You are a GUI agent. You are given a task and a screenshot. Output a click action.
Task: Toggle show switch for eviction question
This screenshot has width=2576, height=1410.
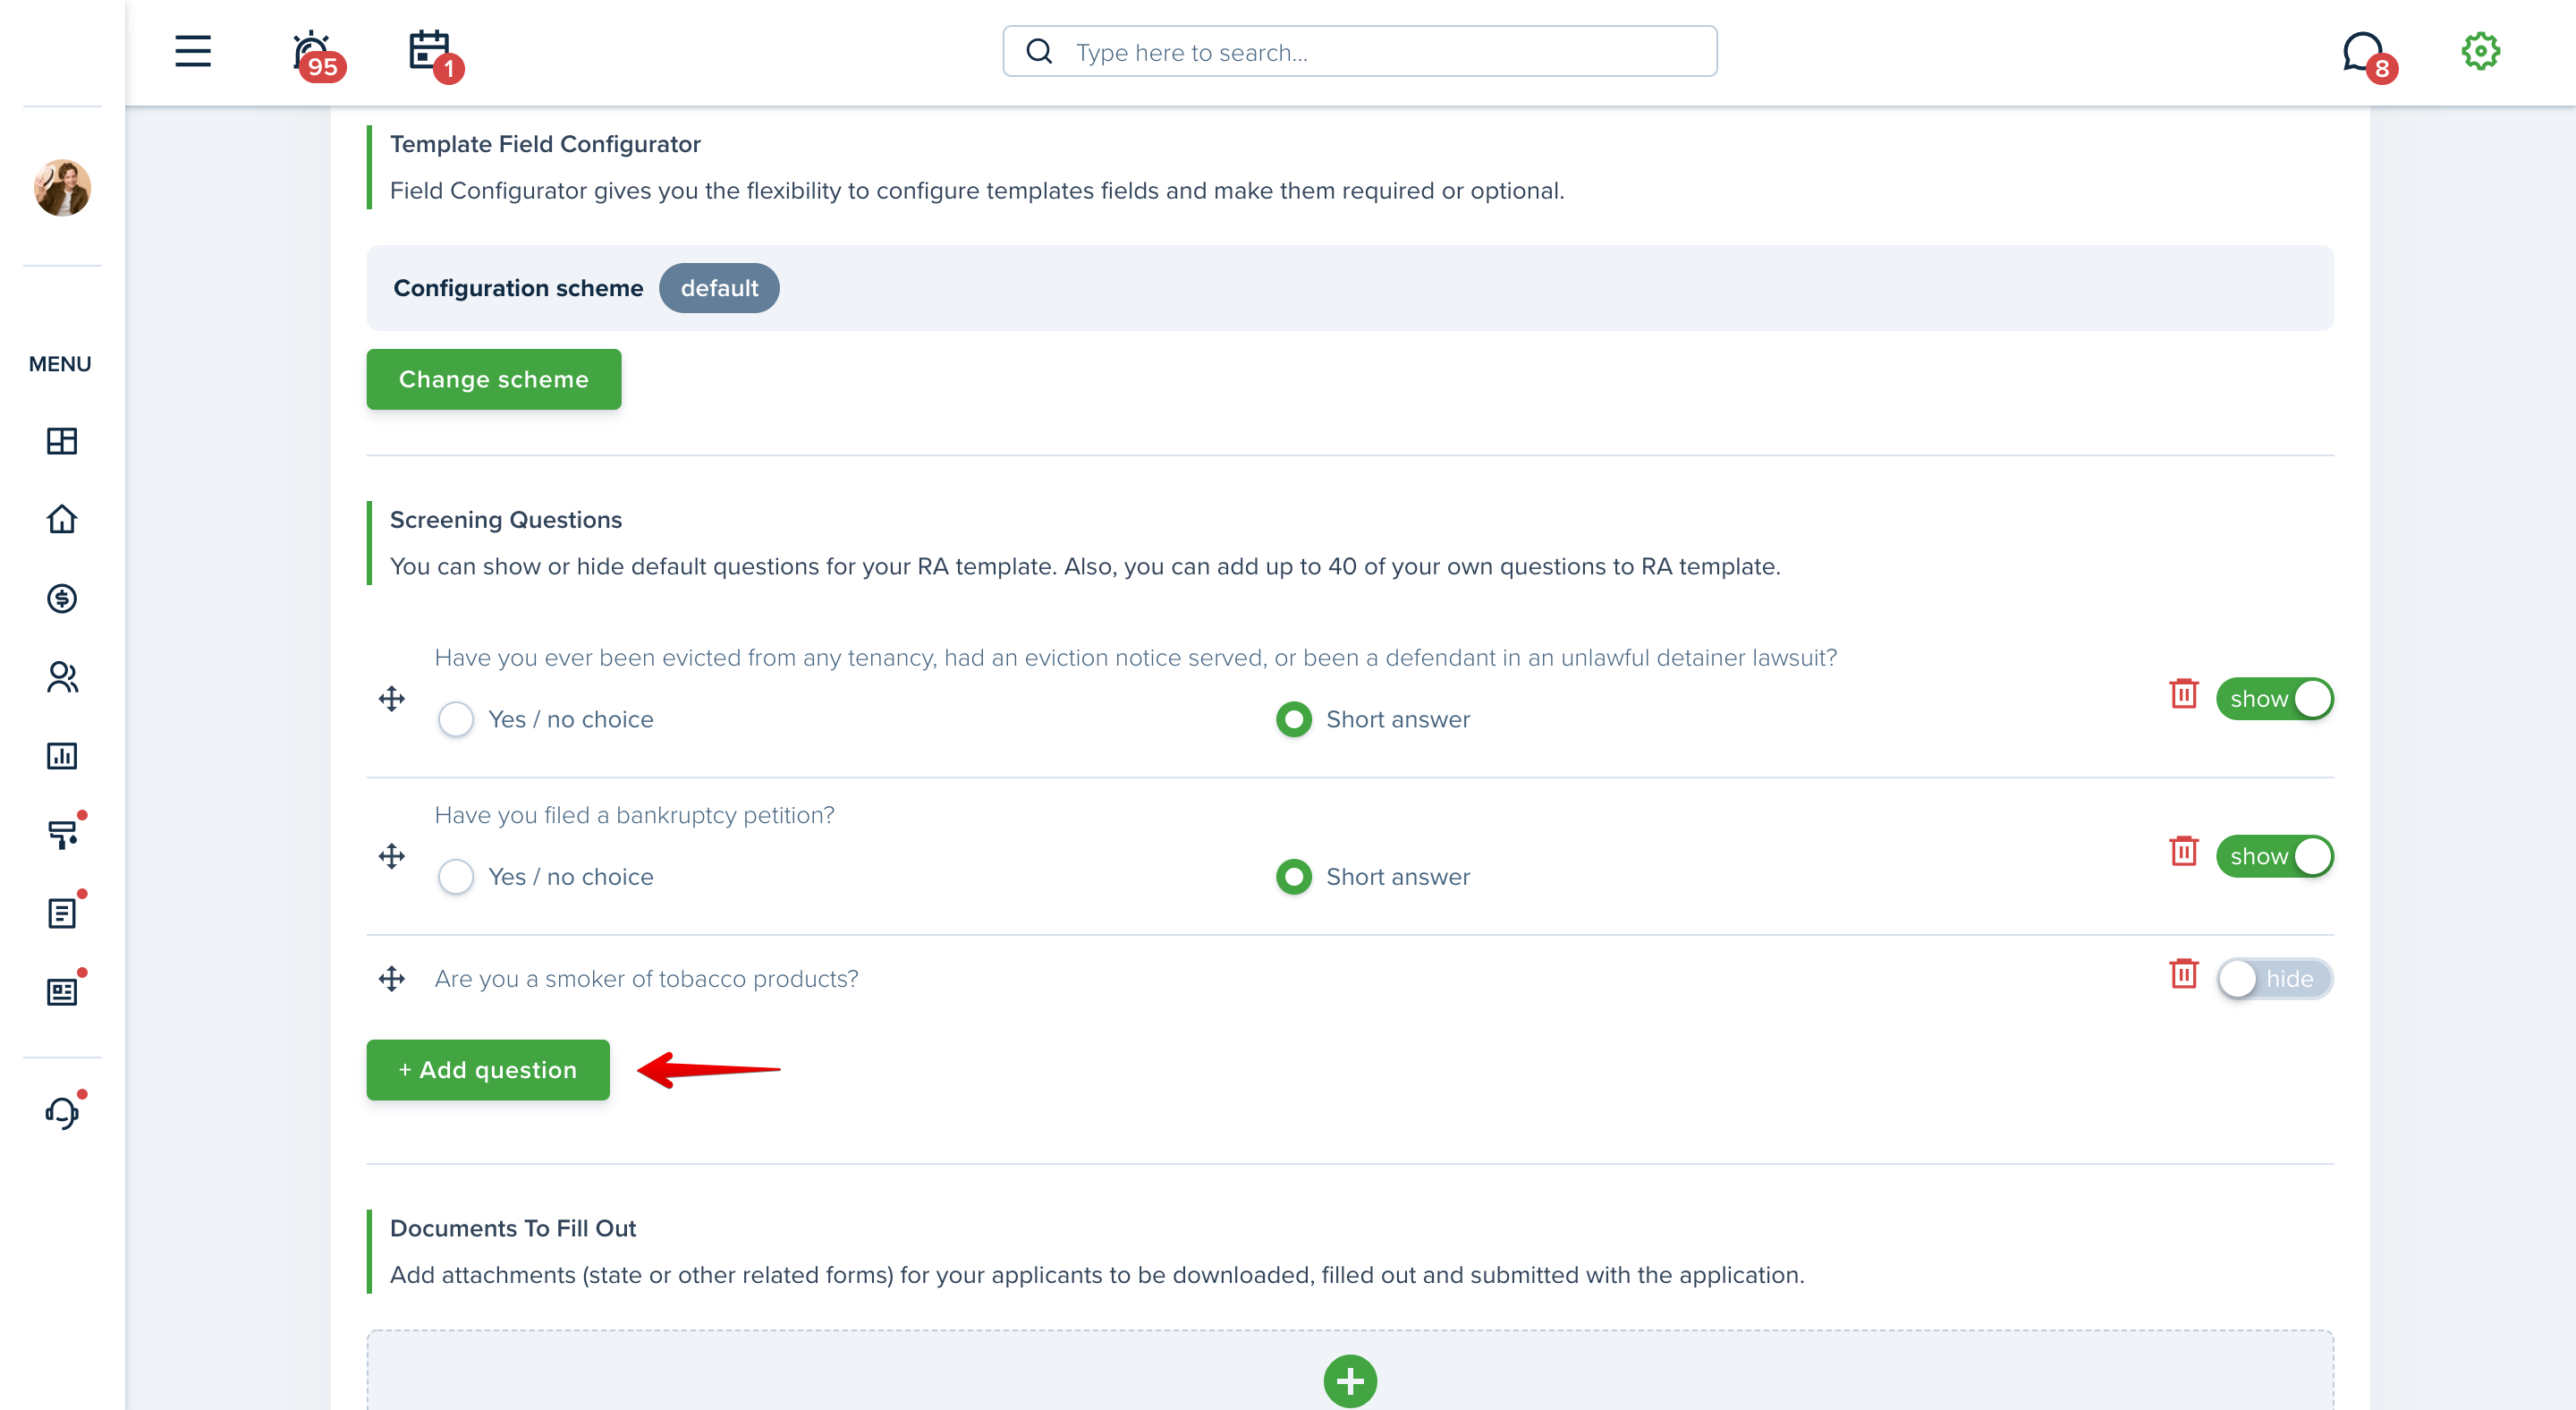pyautogui.click(x=2274, y=698)
